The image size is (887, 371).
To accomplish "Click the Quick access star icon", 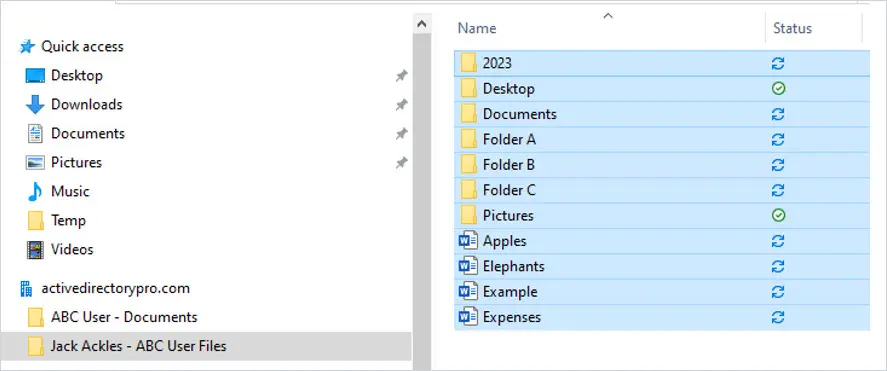I will click(x=27, y=46).
